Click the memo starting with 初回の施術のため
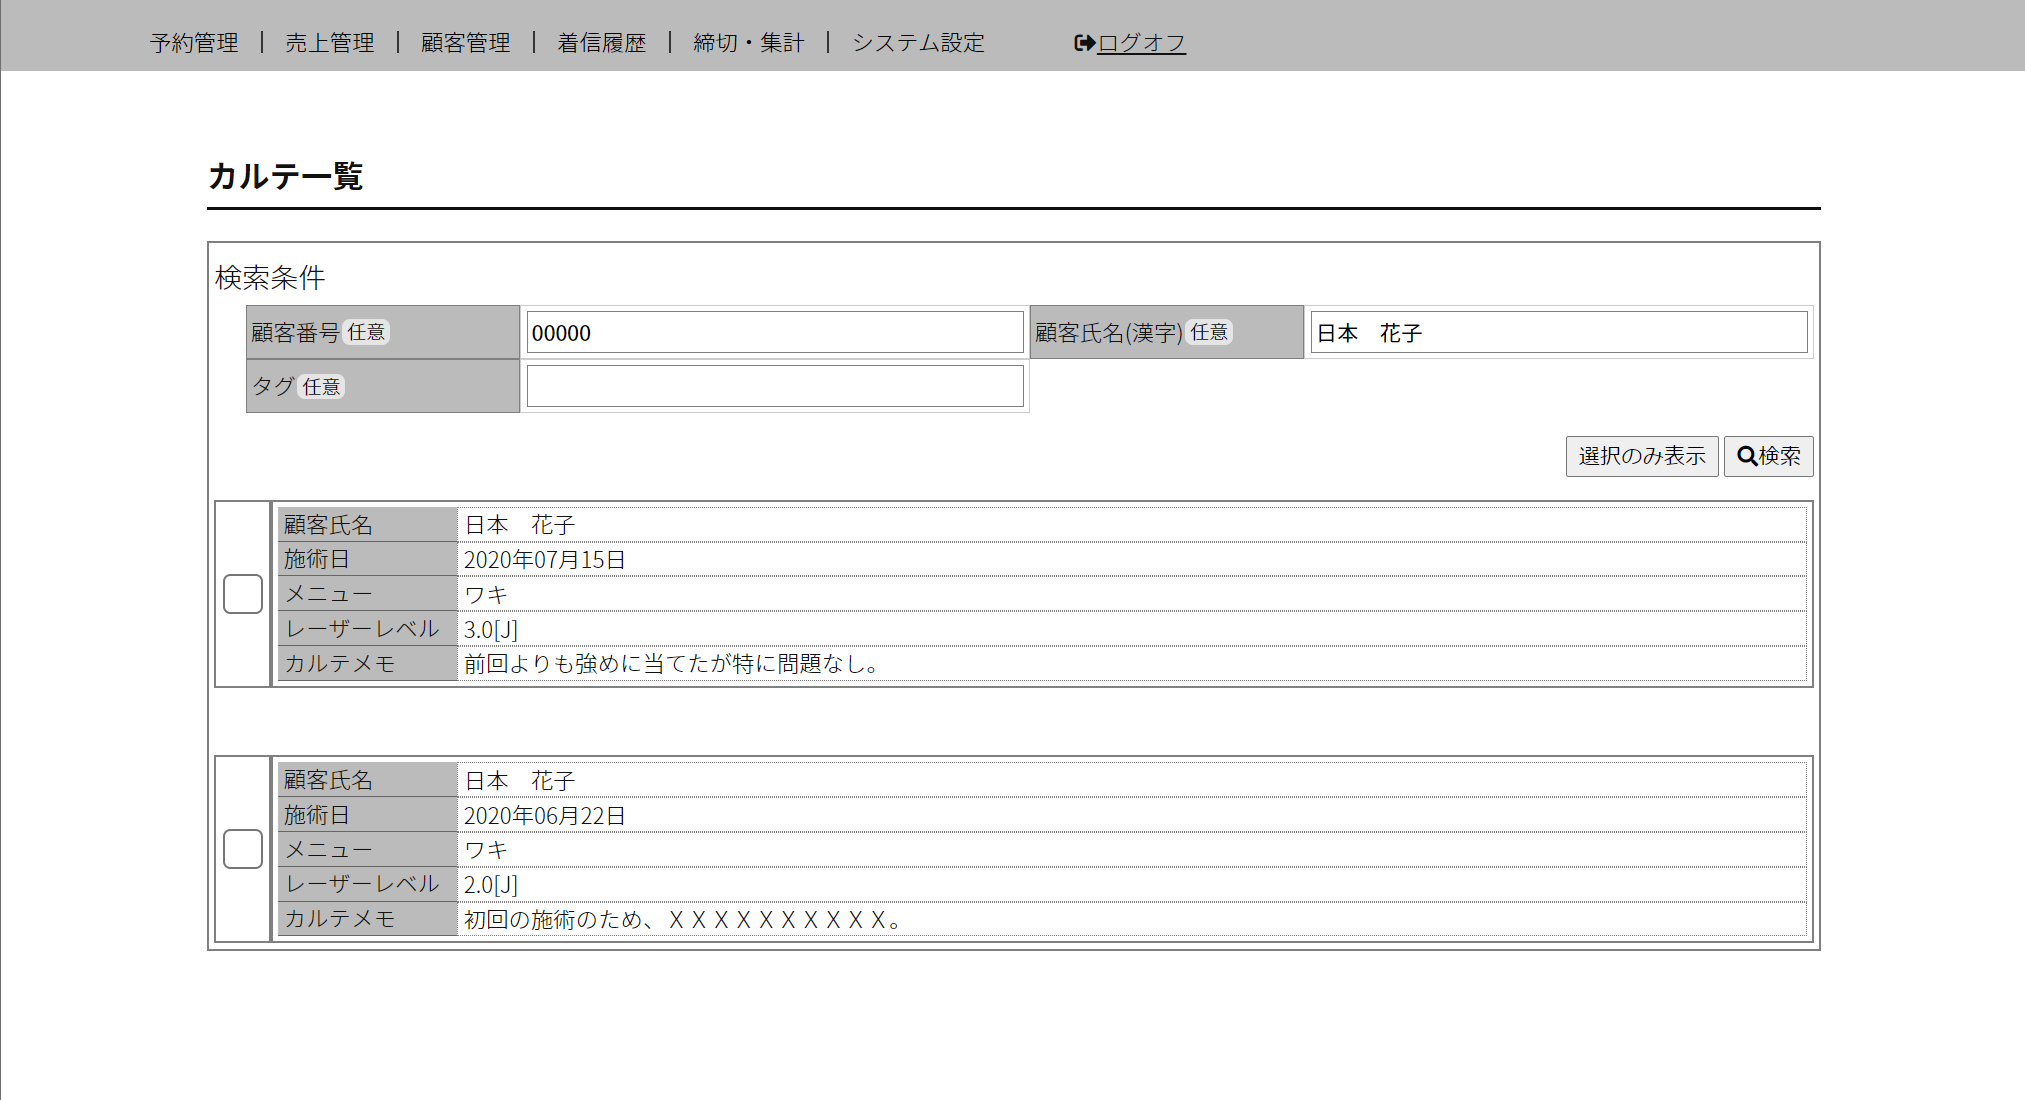Viewport: 2025px width, 1100px height. click(684, 920)
